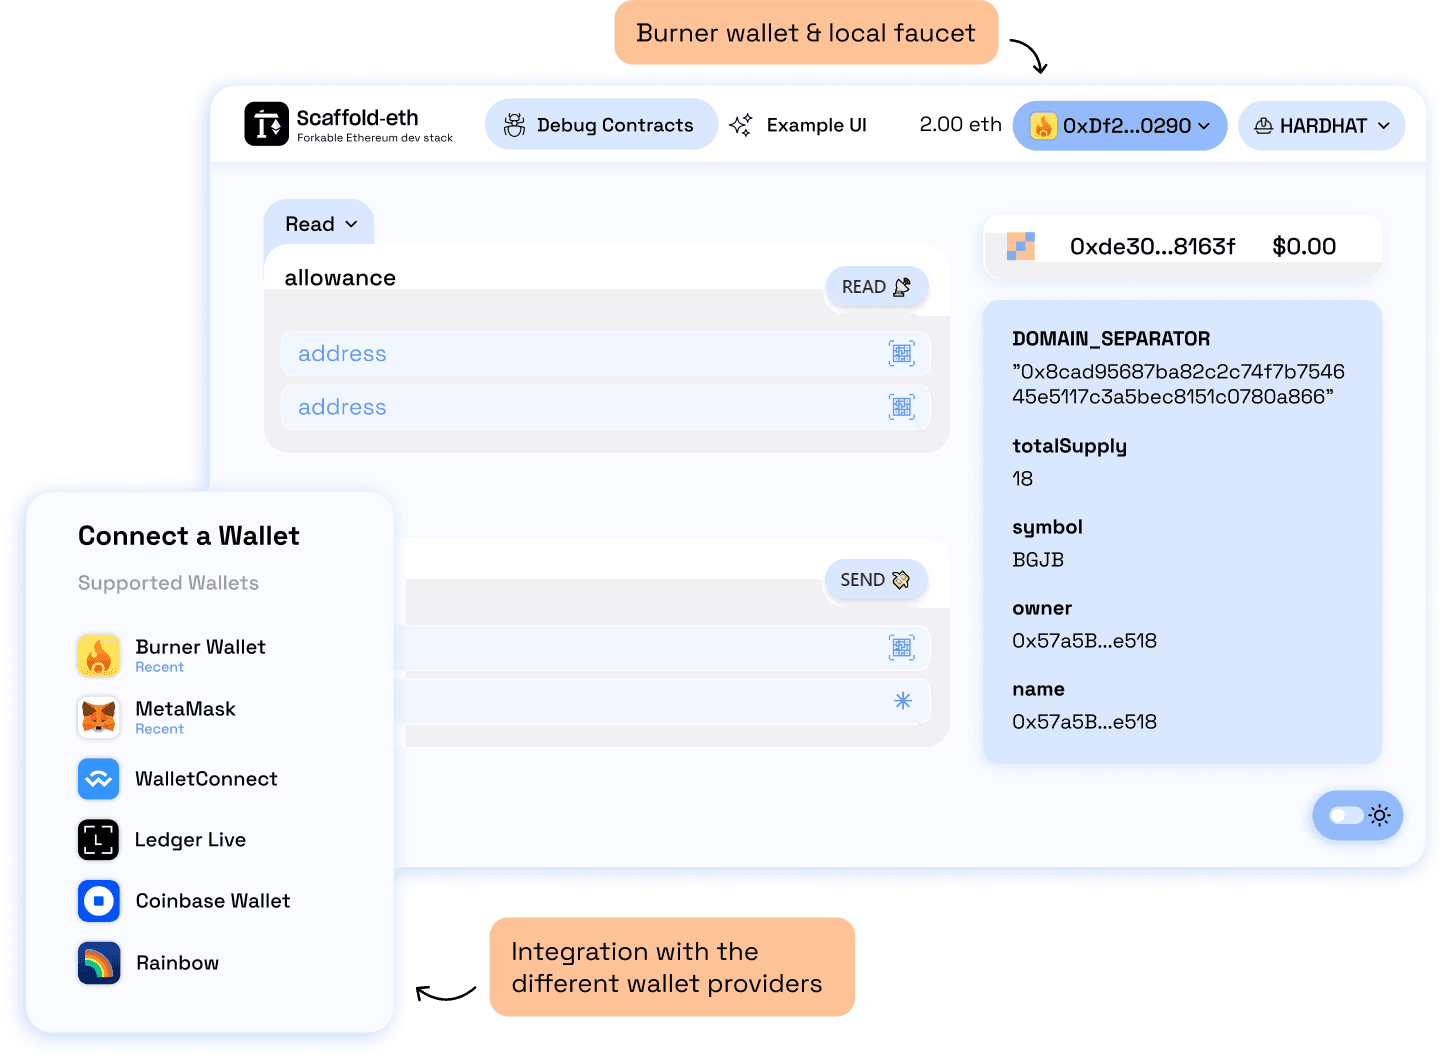Click the symbol value BGJB
Viewport: 1446px width, 1059px height.
coord(1038,560)
